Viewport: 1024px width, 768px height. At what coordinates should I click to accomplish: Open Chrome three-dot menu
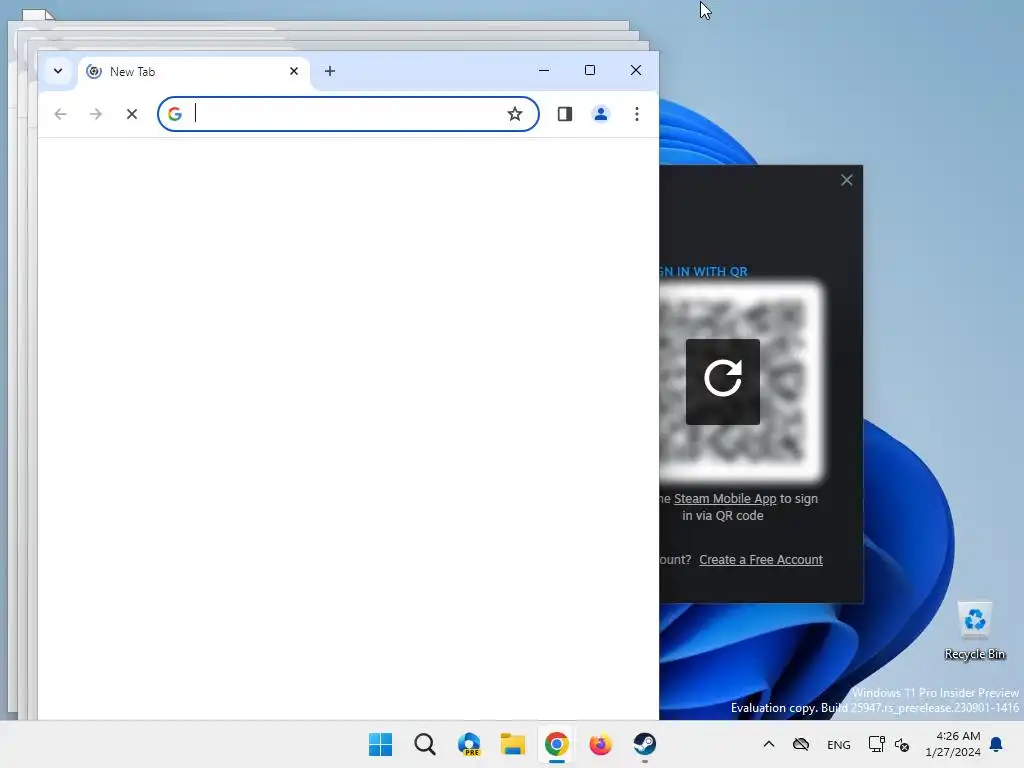(637, 114)
